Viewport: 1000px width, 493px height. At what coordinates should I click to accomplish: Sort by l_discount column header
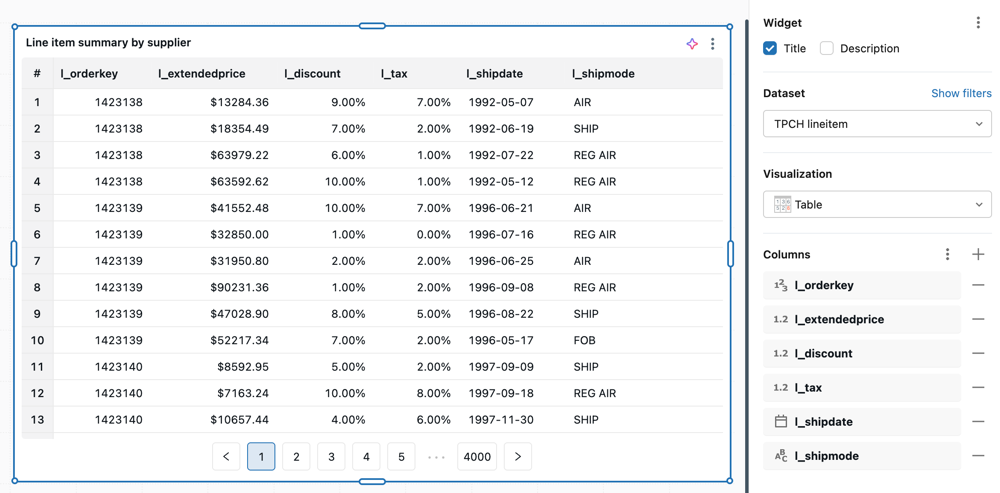click(312, 74)
